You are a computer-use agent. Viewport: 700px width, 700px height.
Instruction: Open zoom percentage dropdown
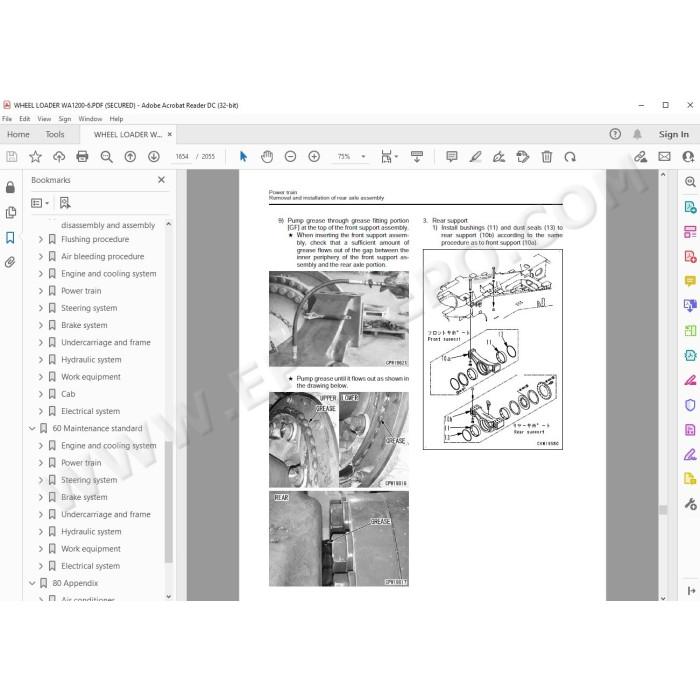click(x=363, y=157)
